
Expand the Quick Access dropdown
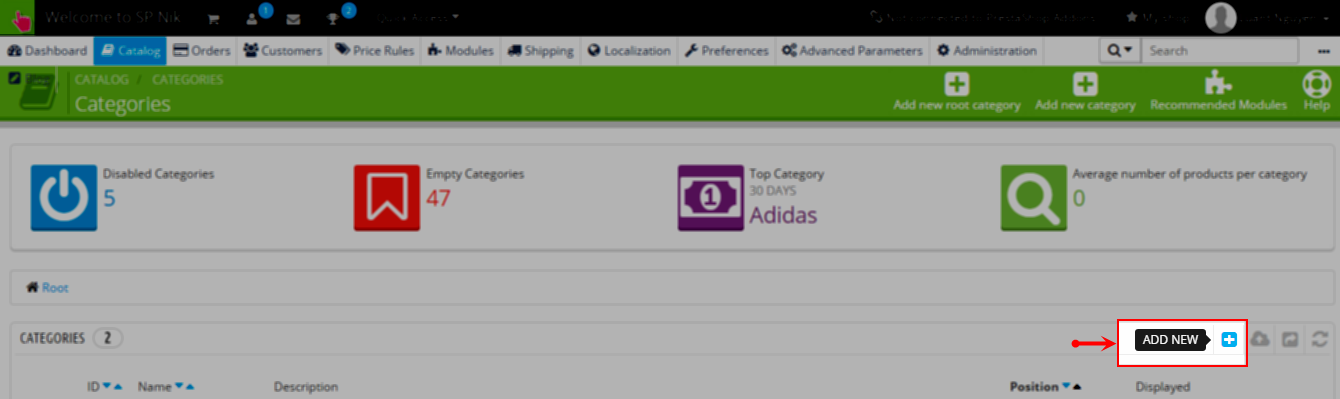tap(418, 18)
